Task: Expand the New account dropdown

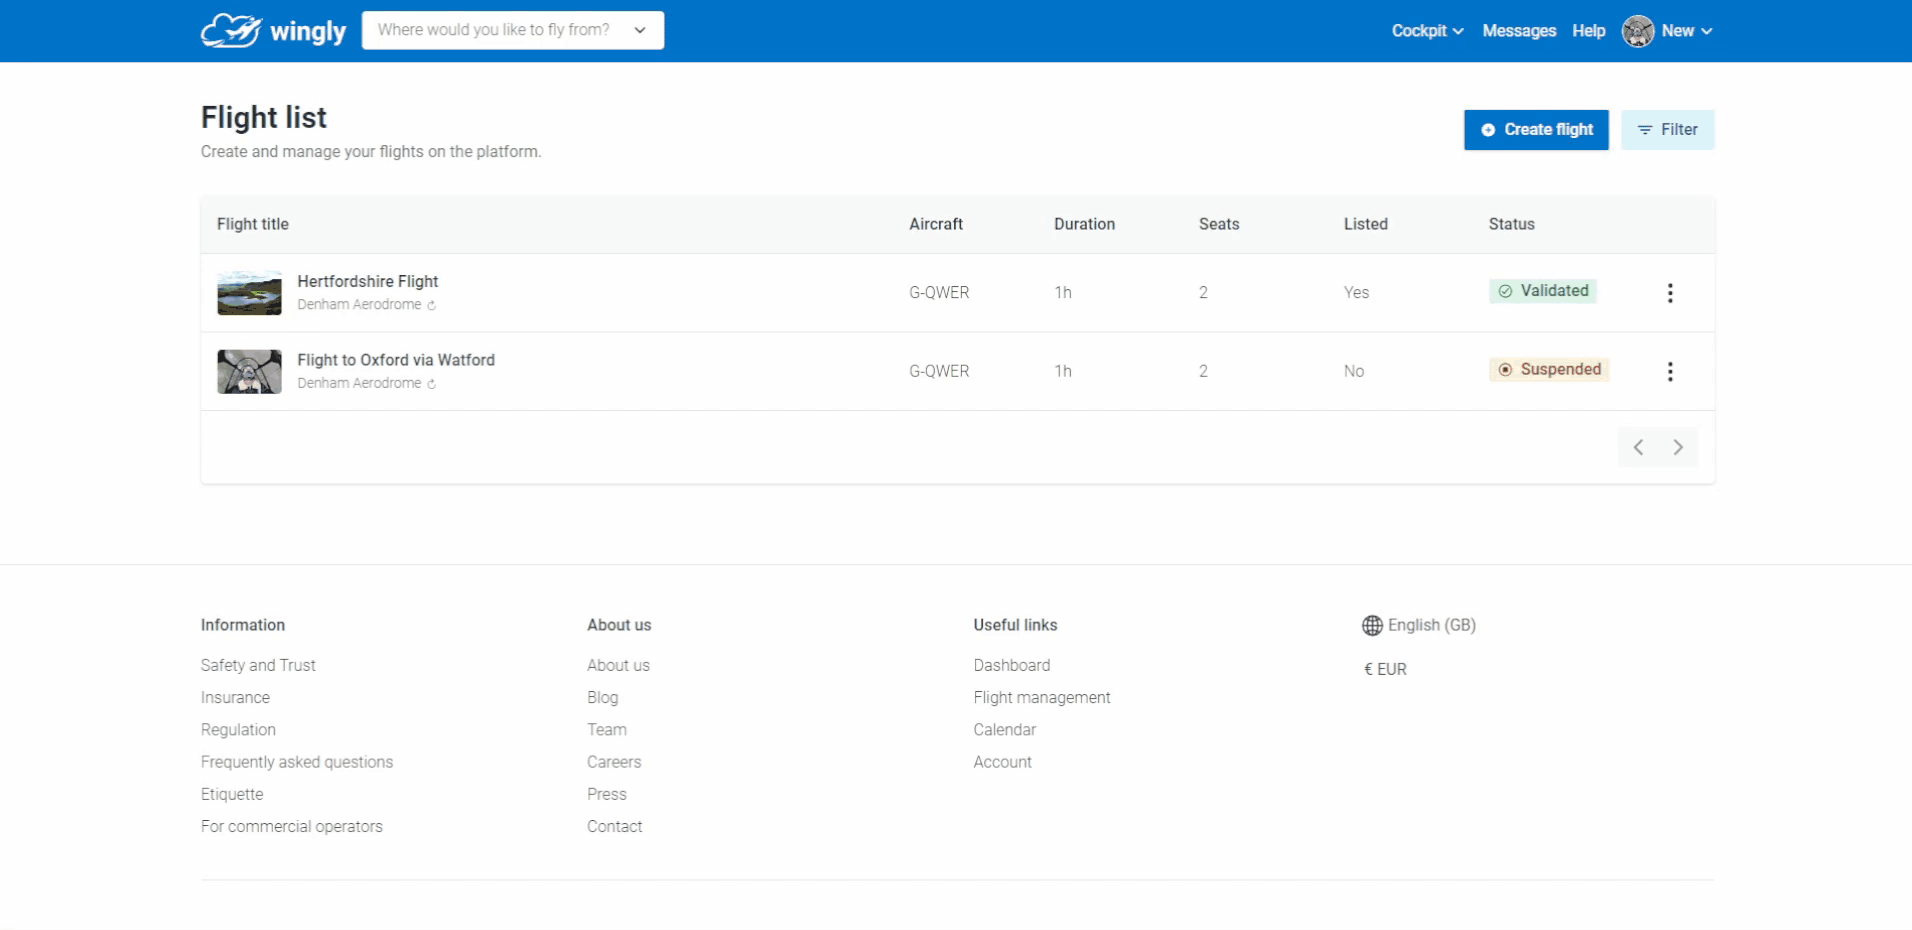Action: tap(1686, 31)
